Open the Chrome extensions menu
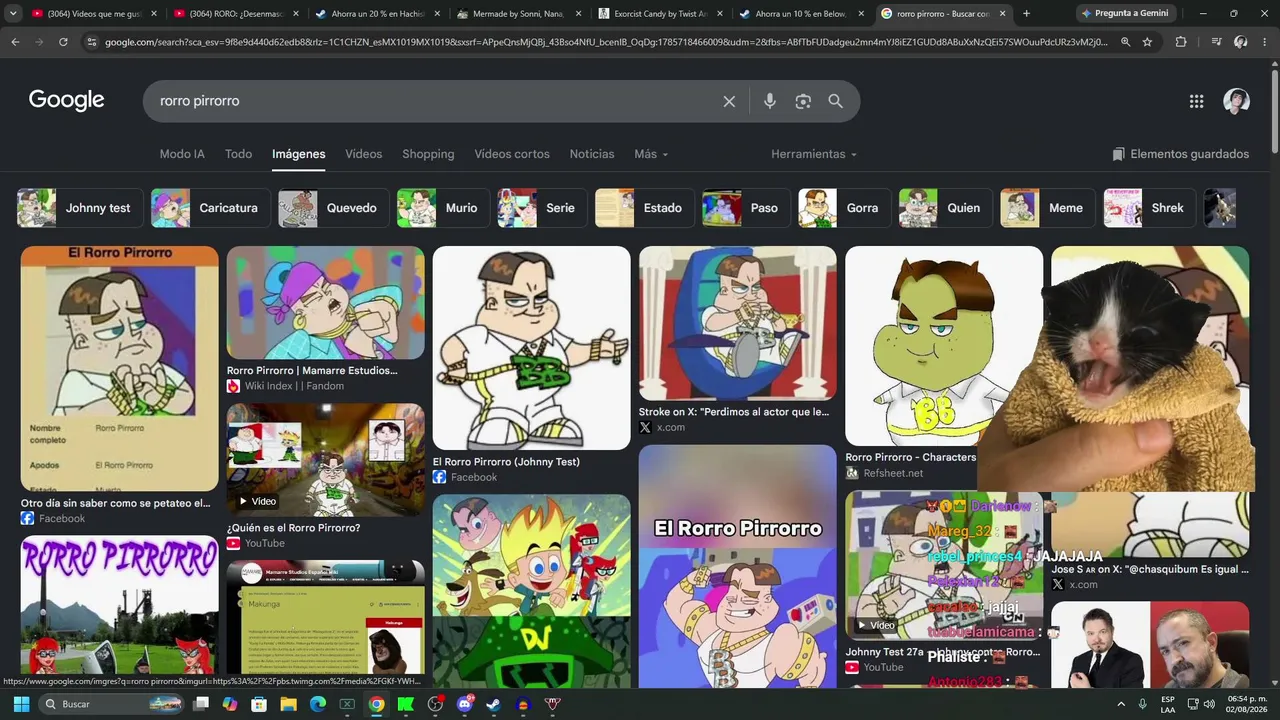The image size is (1280, 720). [x=1181, y=42]
